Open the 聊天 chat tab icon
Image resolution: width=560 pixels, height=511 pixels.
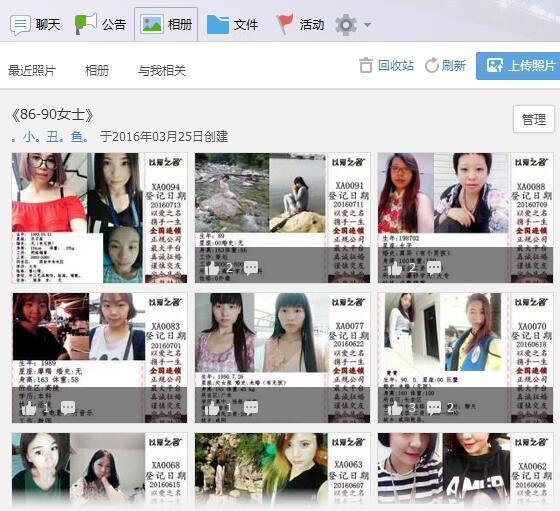(x=20, y=25)
